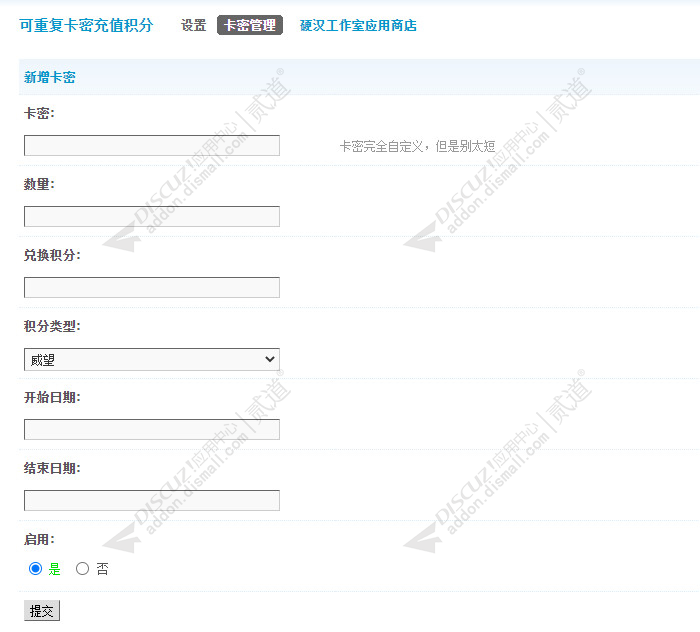
Task: Focus the 开始日期 input field
Action: click(152, 429)
